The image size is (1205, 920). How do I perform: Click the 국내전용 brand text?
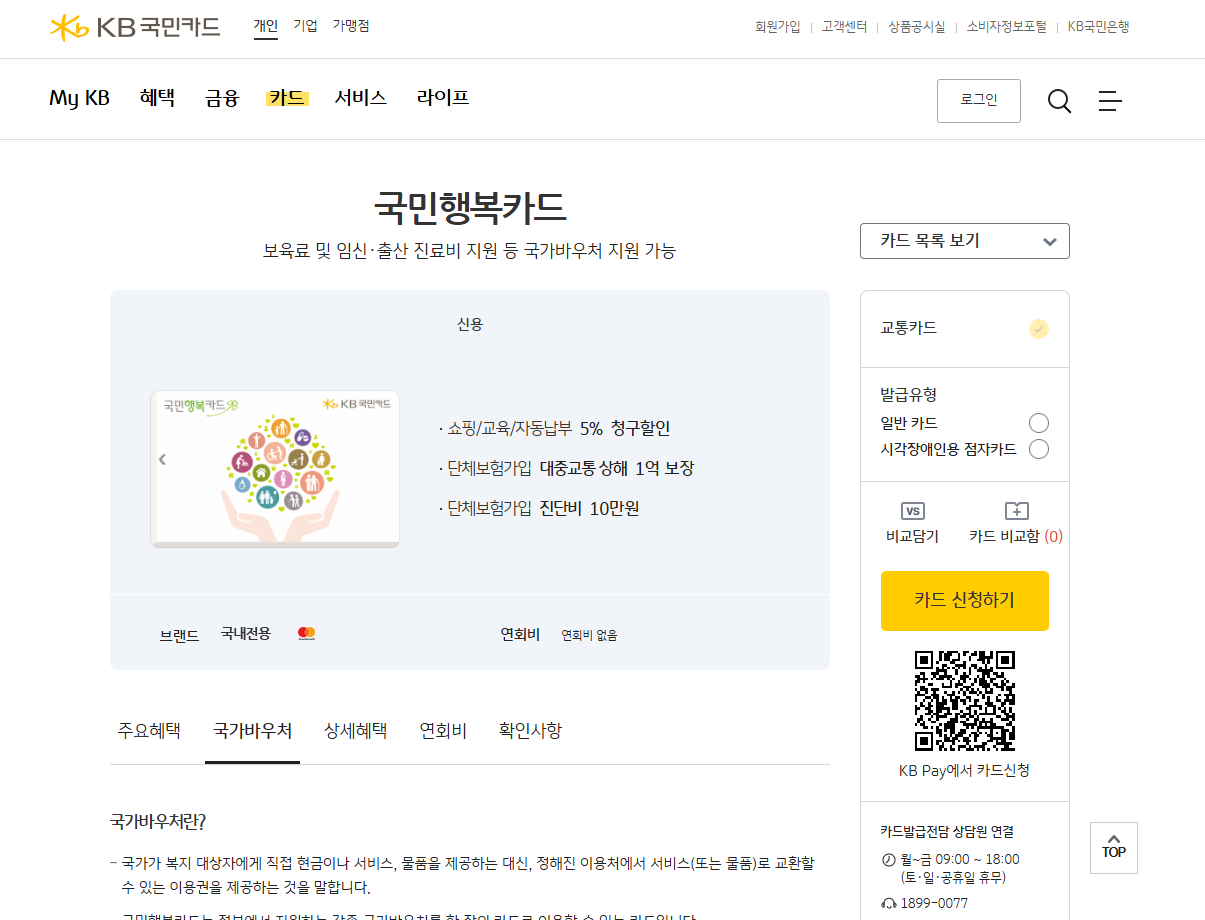(246, 633)
